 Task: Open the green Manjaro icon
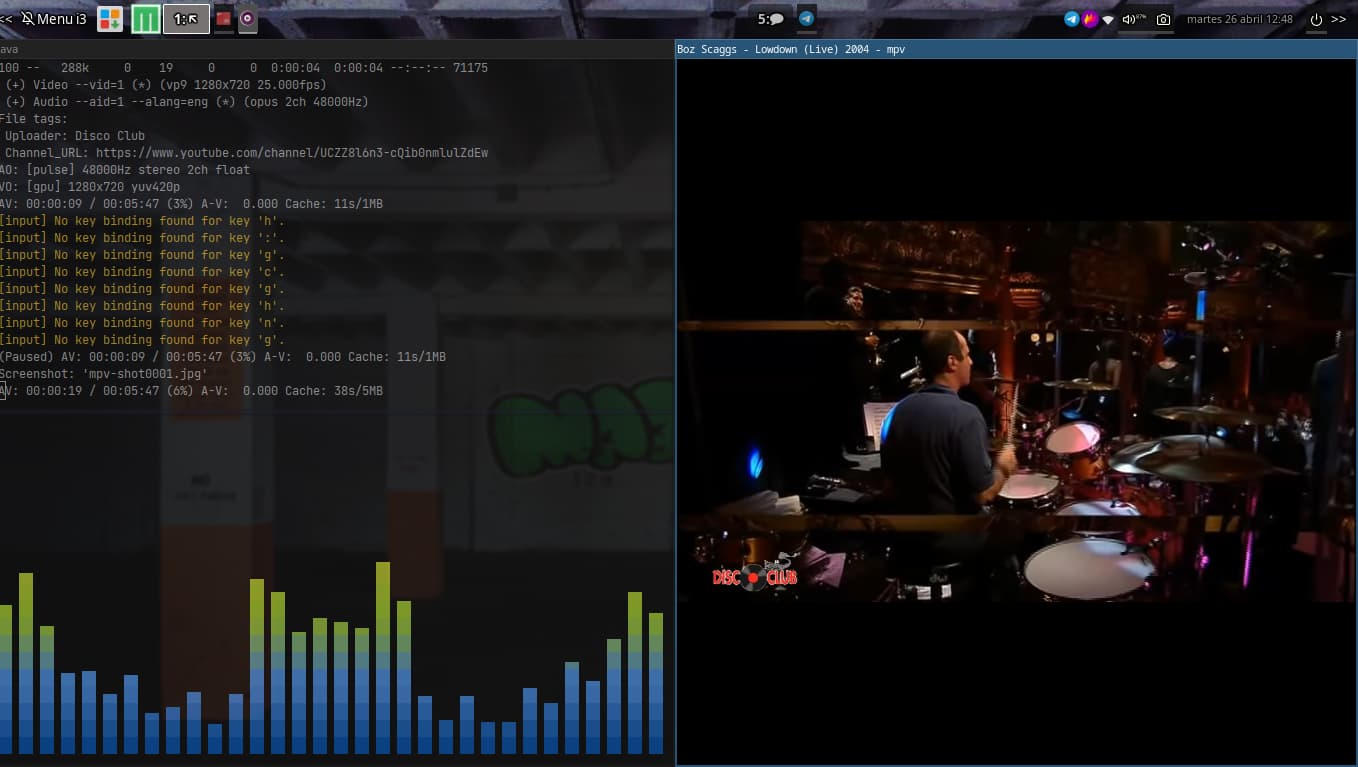[146, 19]
